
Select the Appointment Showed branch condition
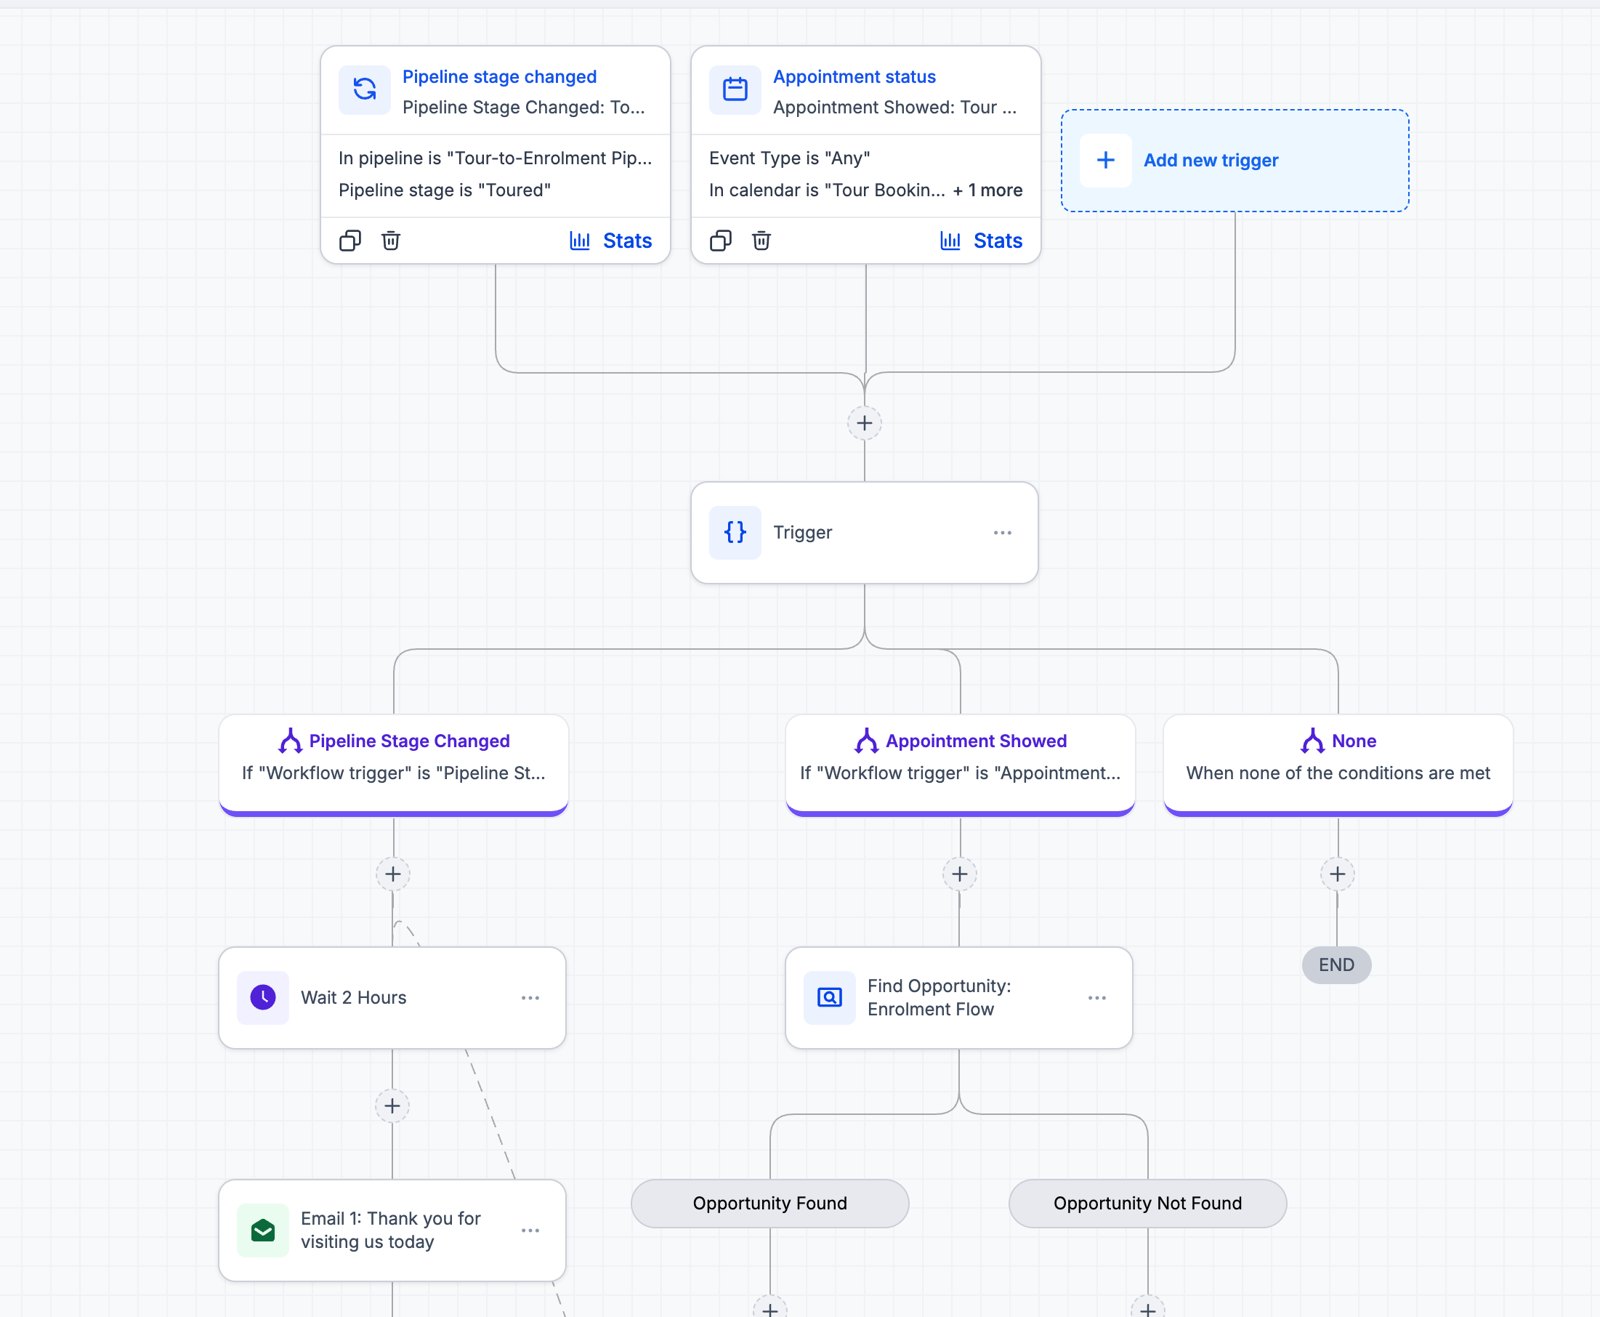point(960,764)
